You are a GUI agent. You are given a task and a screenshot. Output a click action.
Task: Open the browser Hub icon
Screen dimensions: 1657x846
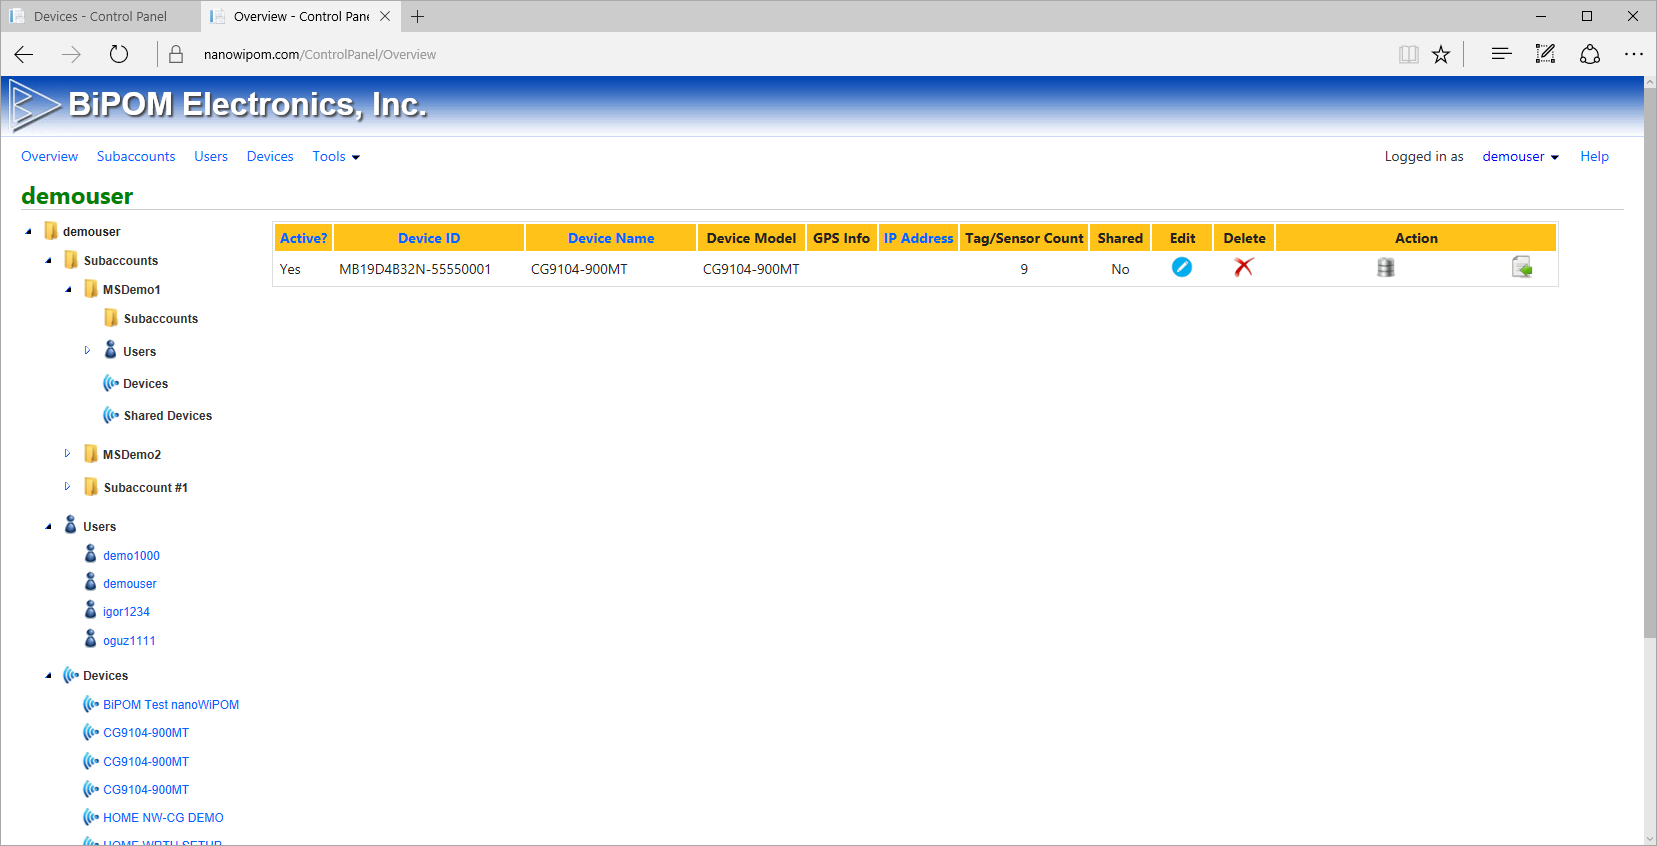pos(1501,54)
